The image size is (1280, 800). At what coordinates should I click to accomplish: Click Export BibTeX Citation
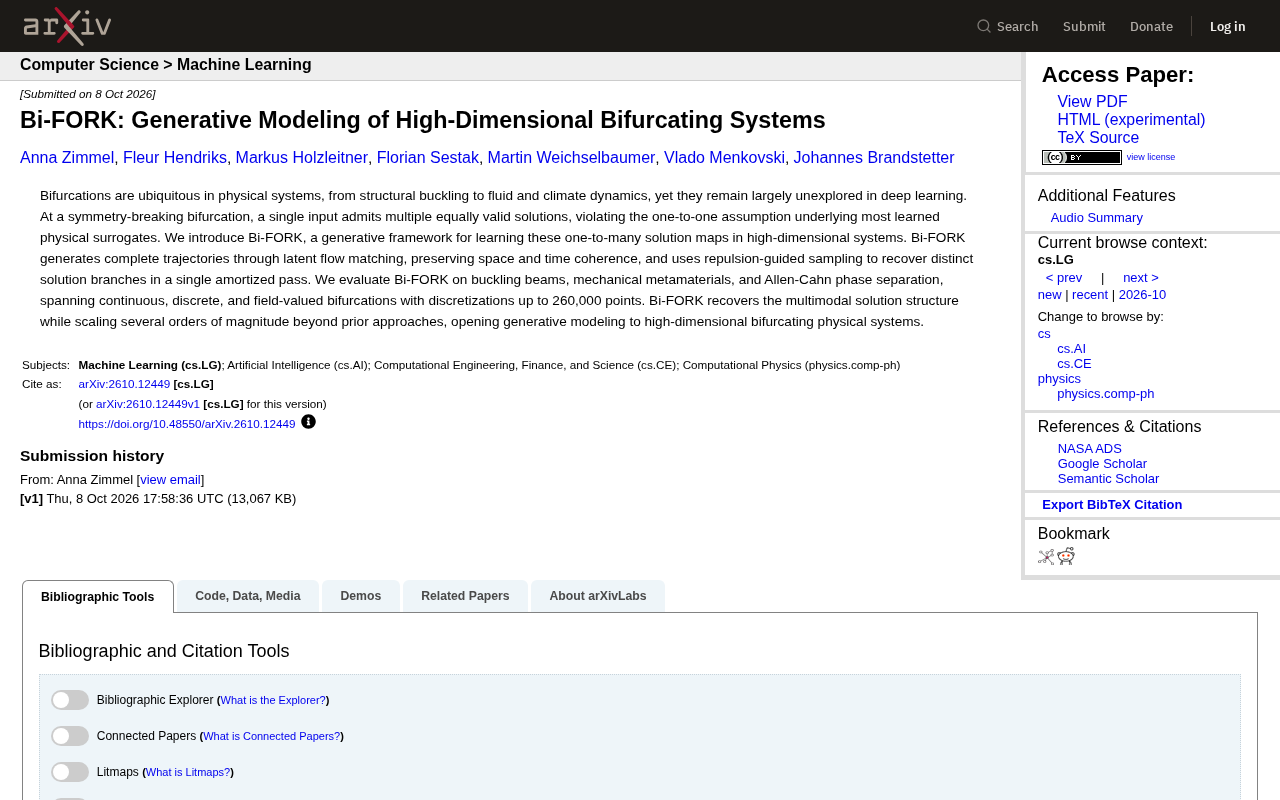[x=1112, y=505]
